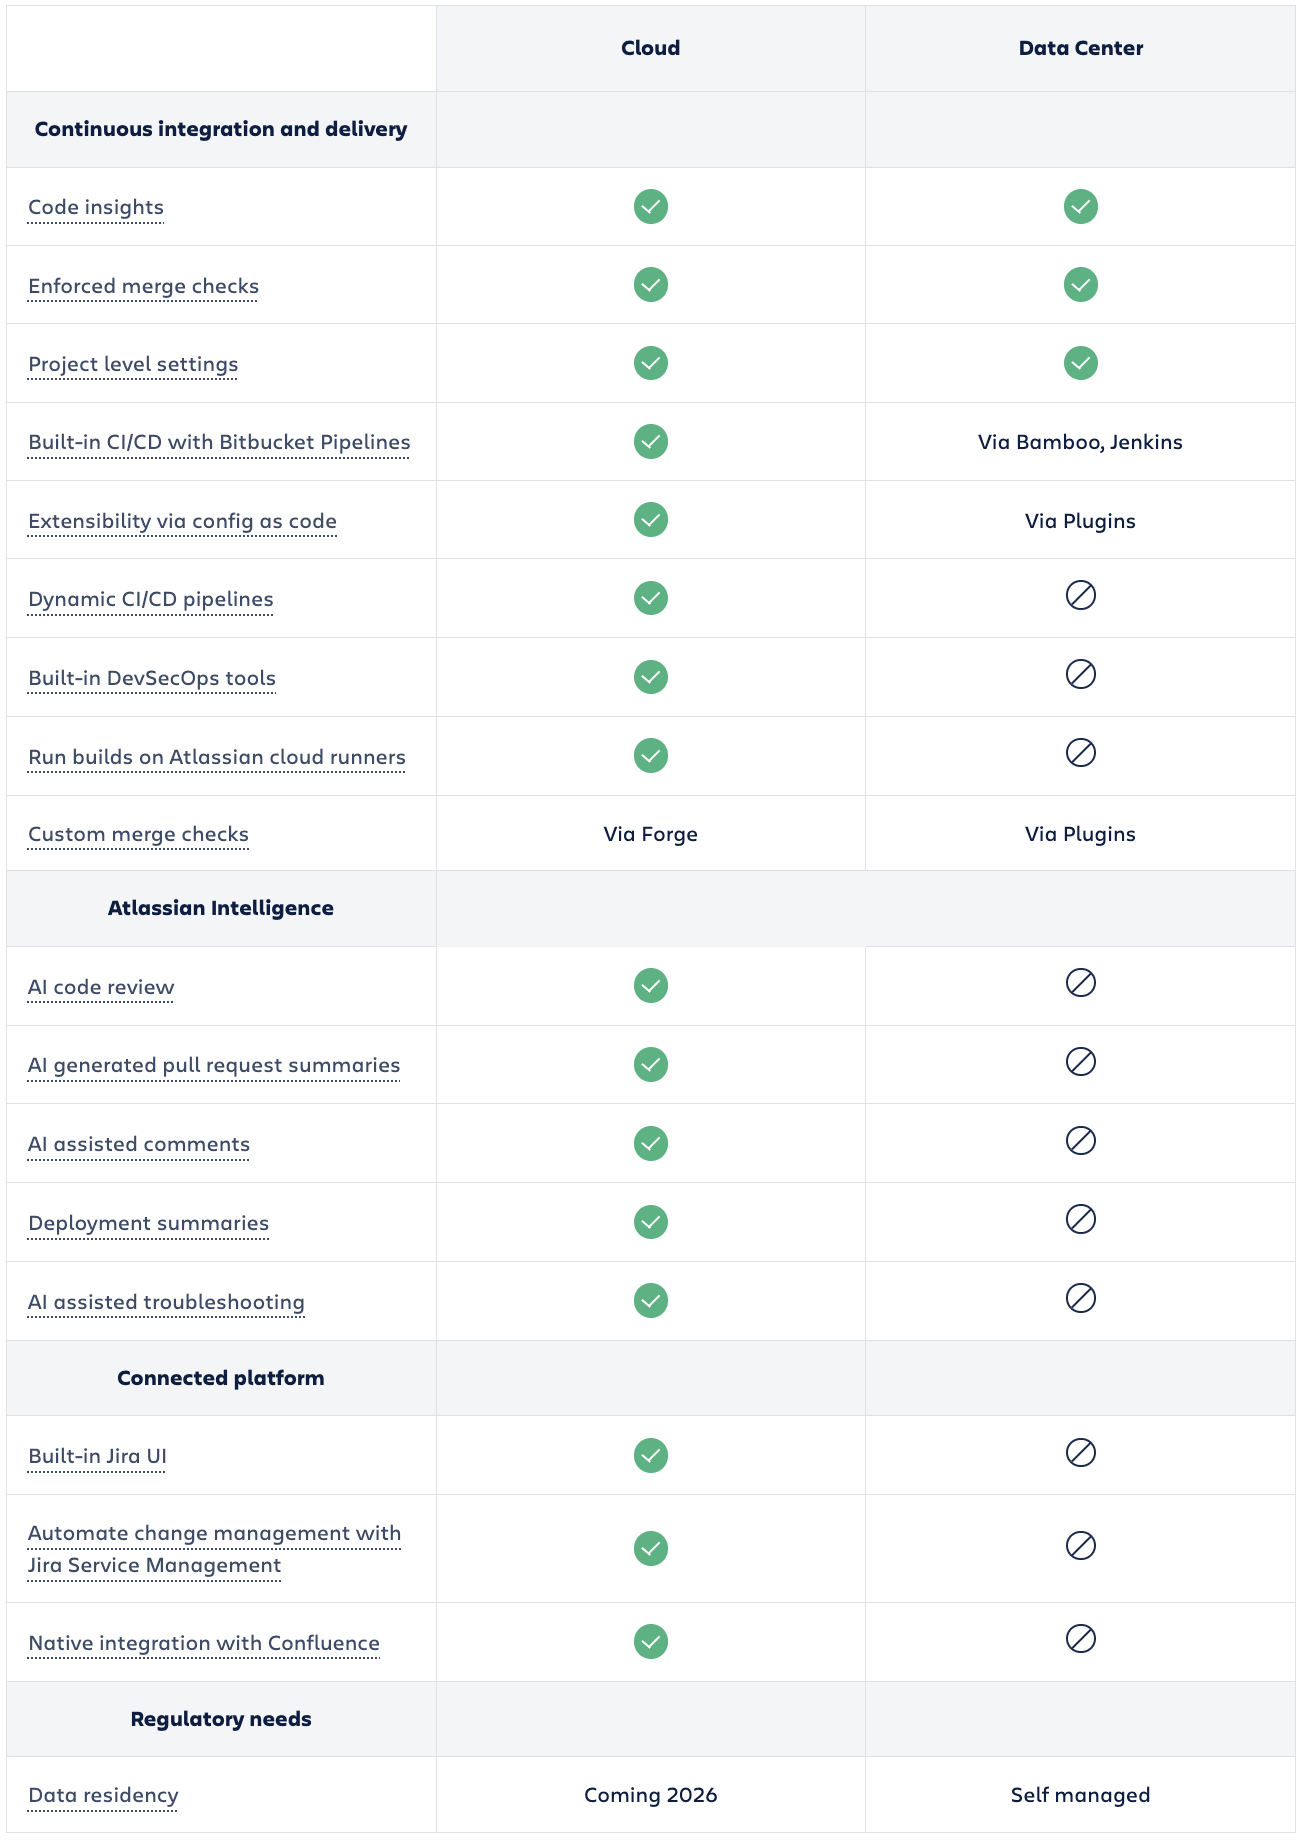1302x1844 pixels.
Task: Click Cloud checkmark for AI code review
Action: coord(650,986)
